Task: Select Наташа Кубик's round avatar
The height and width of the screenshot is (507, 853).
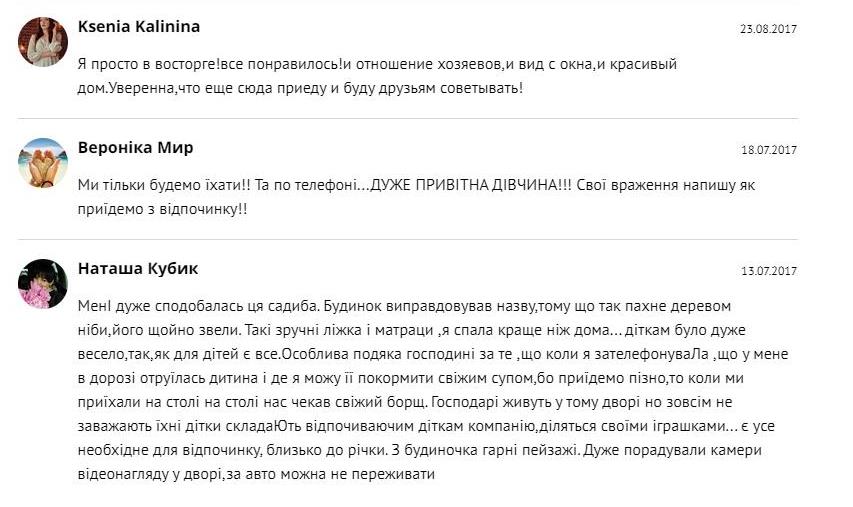Action: point(42,283)
